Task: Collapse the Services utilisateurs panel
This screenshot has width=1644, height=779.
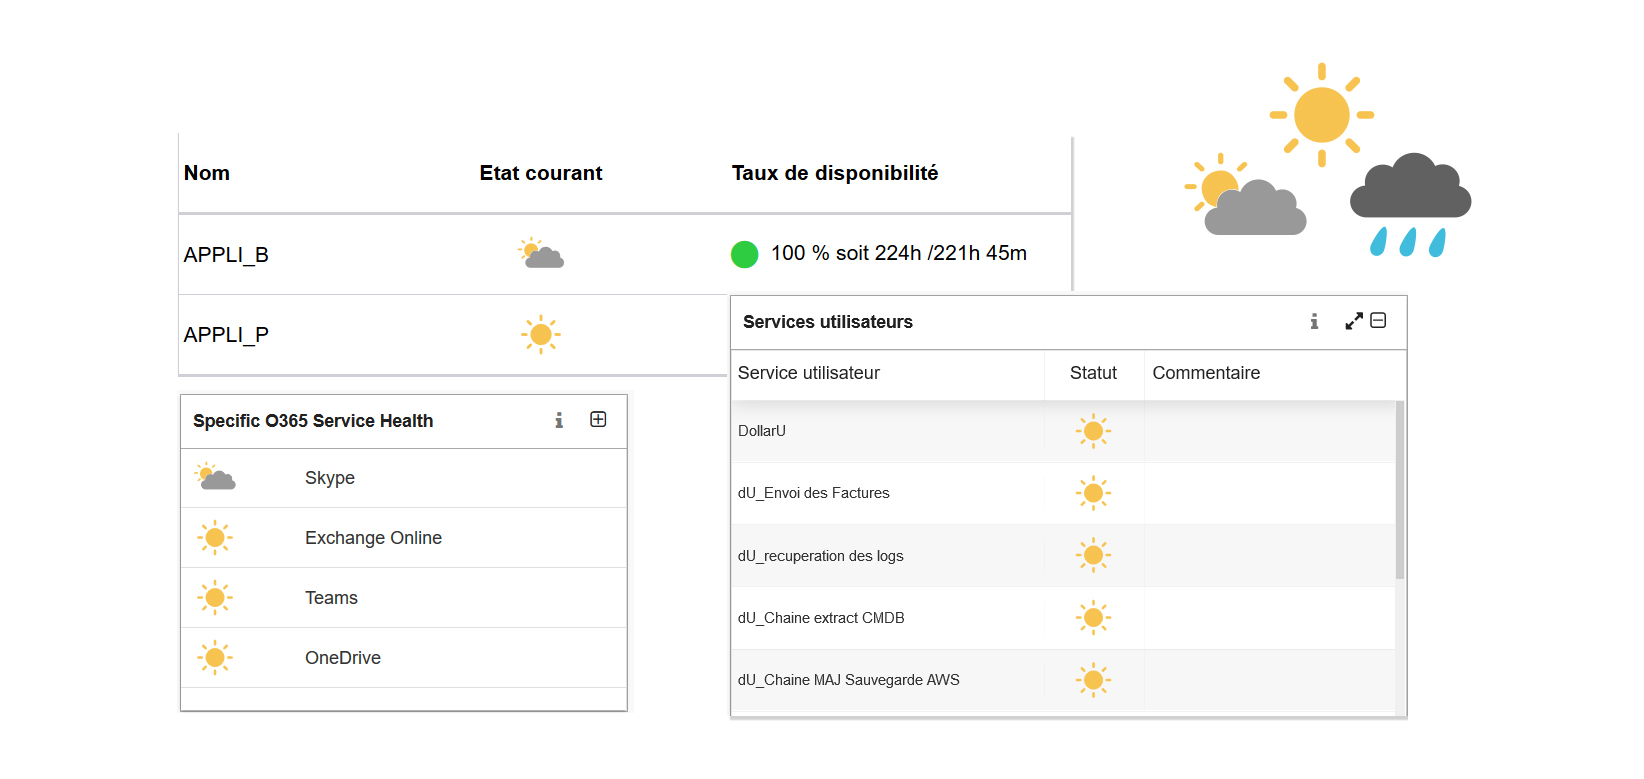Action: [x=1378, y=320]
